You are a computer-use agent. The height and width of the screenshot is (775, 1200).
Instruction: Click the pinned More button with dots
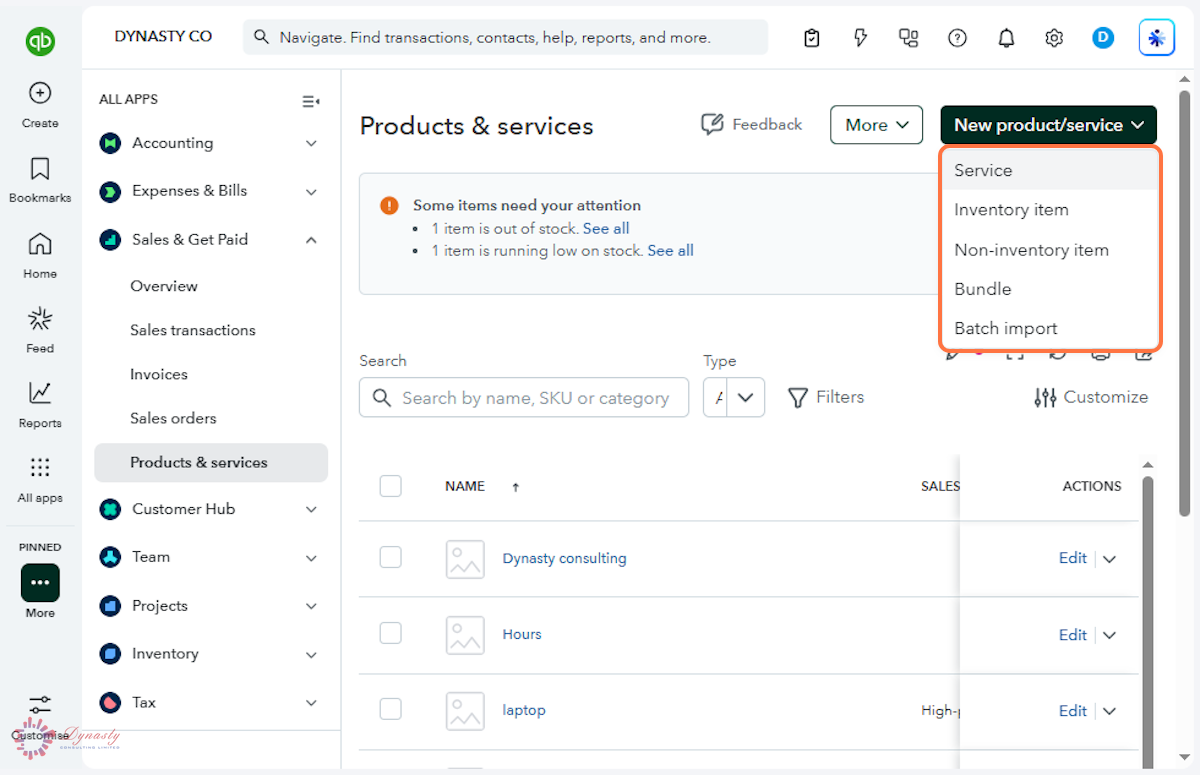pos(40,583)
